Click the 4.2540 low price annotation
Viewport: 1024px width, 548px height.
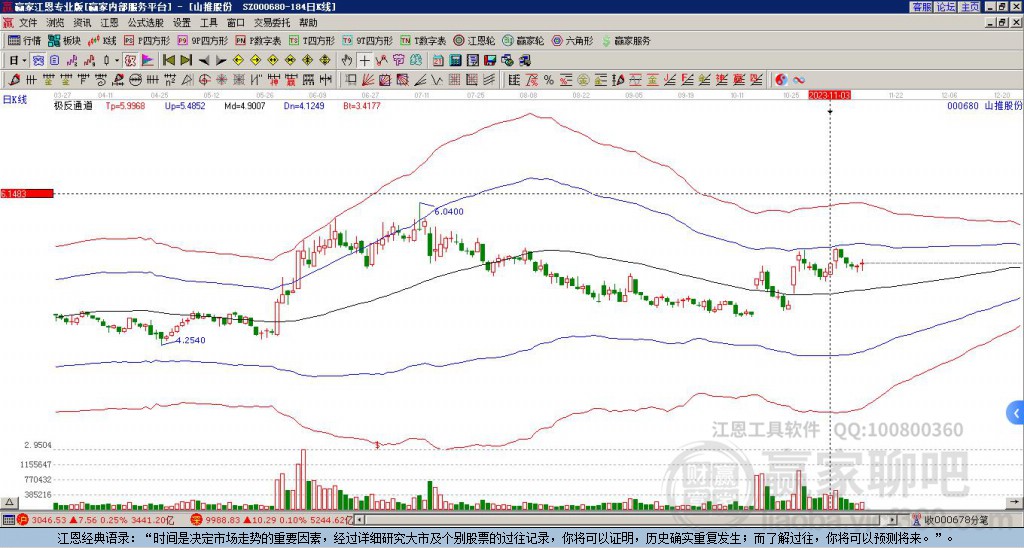(191, 340)
